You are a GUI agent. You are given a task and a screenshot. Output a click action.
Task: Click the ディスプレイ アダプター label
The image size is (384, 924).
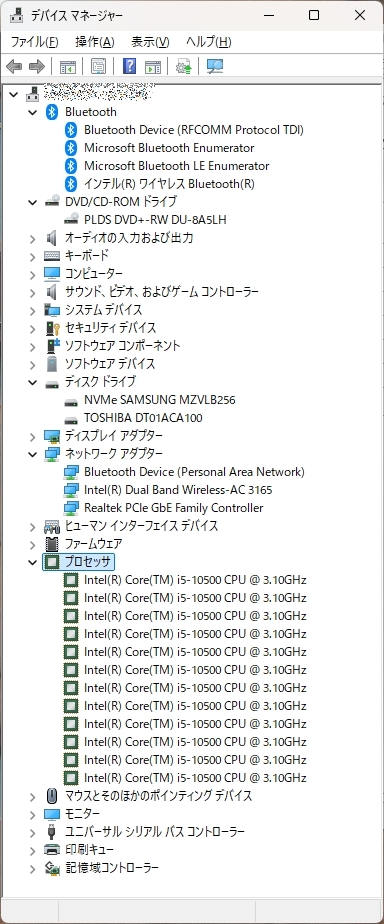click(x=114, y=436)
